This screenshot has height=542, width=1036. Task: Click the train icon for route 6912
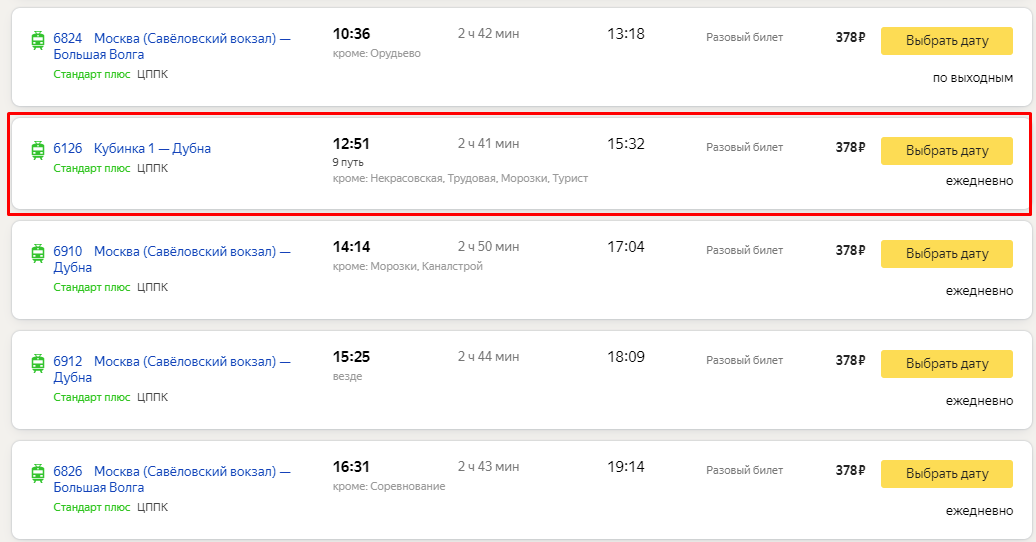tap(38, 363)
